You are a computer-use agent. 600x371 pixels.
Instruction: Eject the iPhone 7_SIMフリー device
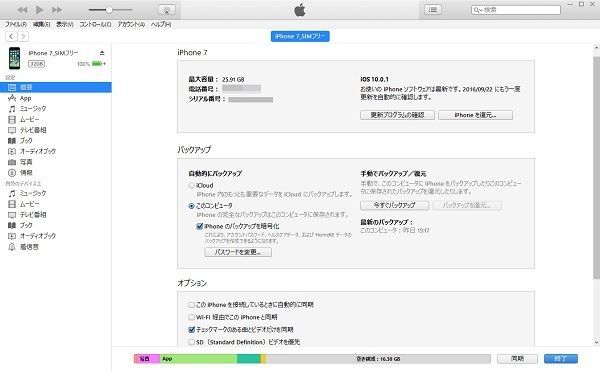click(102, 53)
